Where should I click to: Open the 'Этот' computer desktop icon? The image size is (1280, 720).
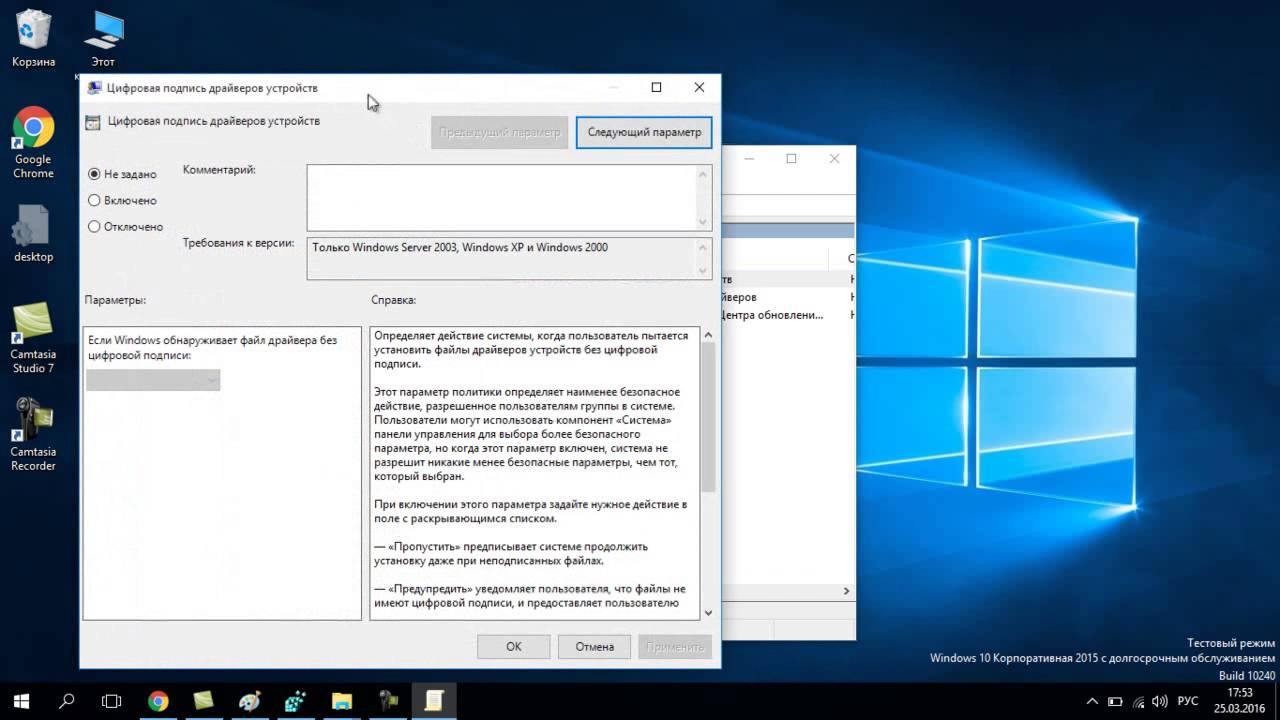click(x=103, y=39)
